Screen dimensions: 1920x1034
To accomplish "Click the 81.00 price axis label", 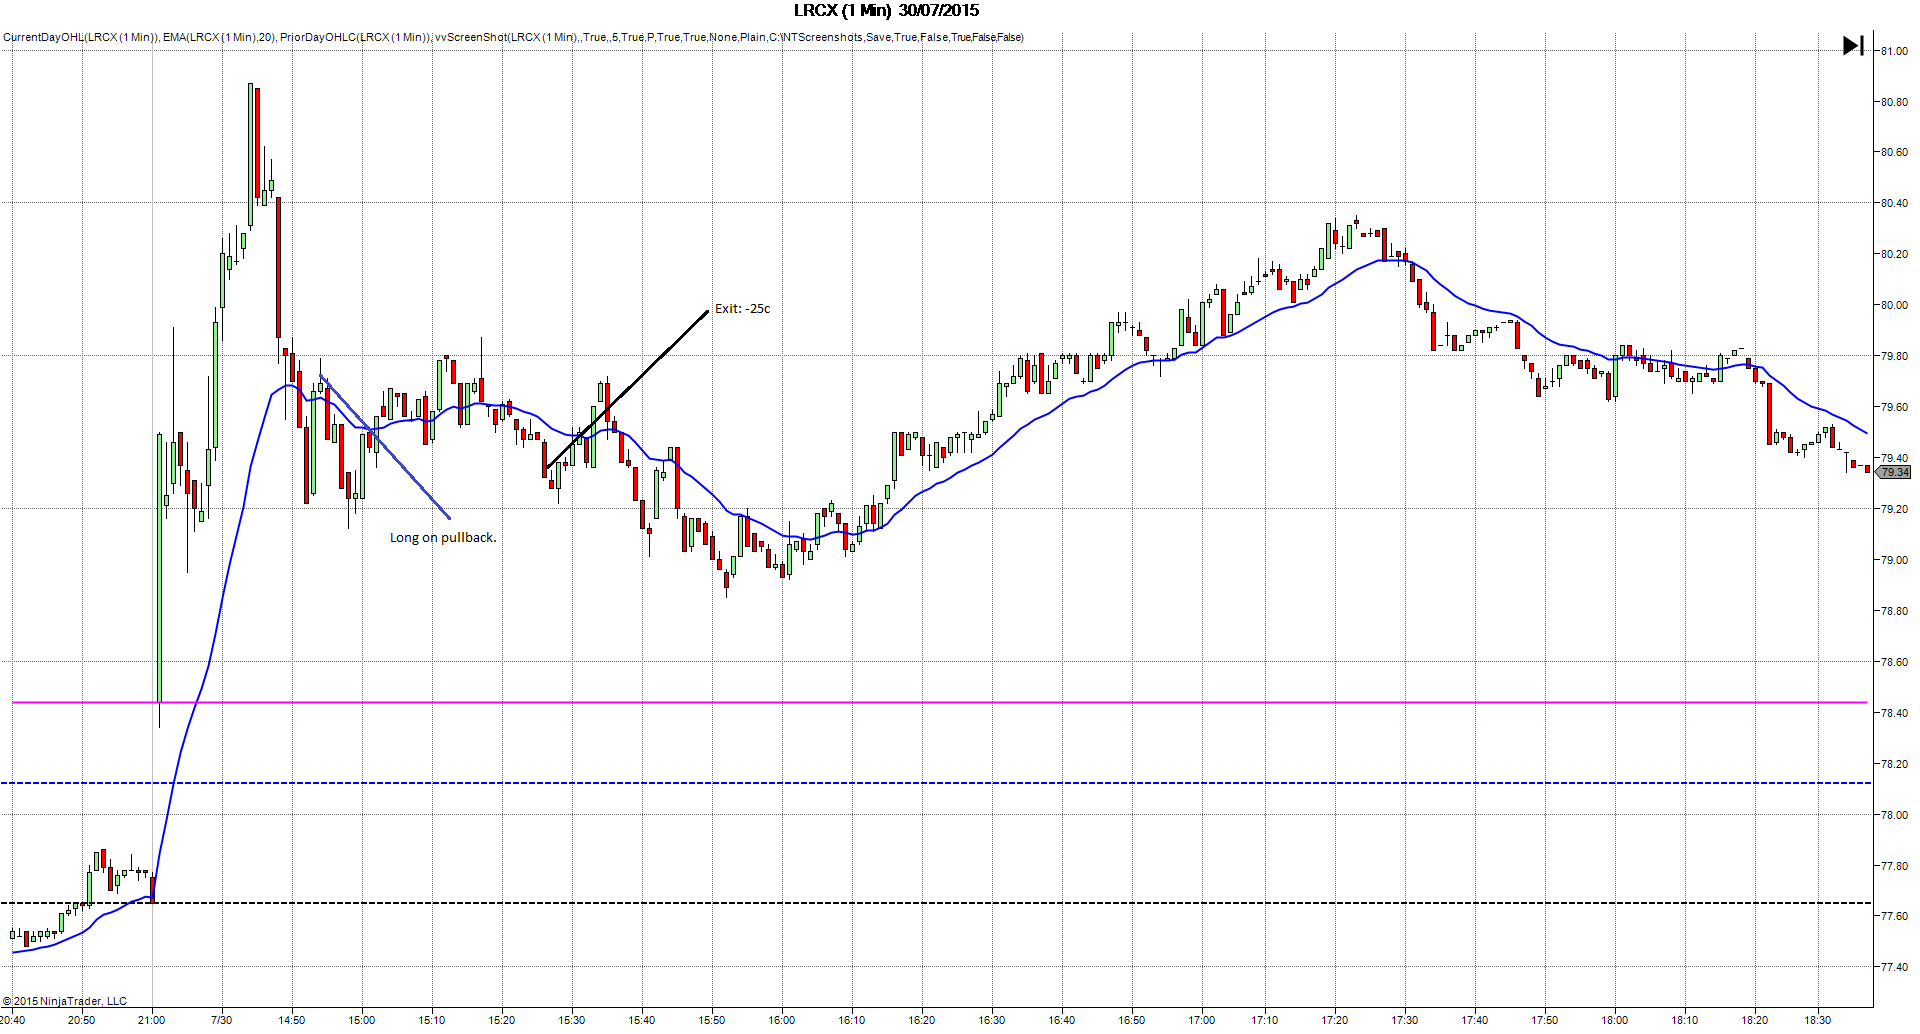I will (1894, 51).
